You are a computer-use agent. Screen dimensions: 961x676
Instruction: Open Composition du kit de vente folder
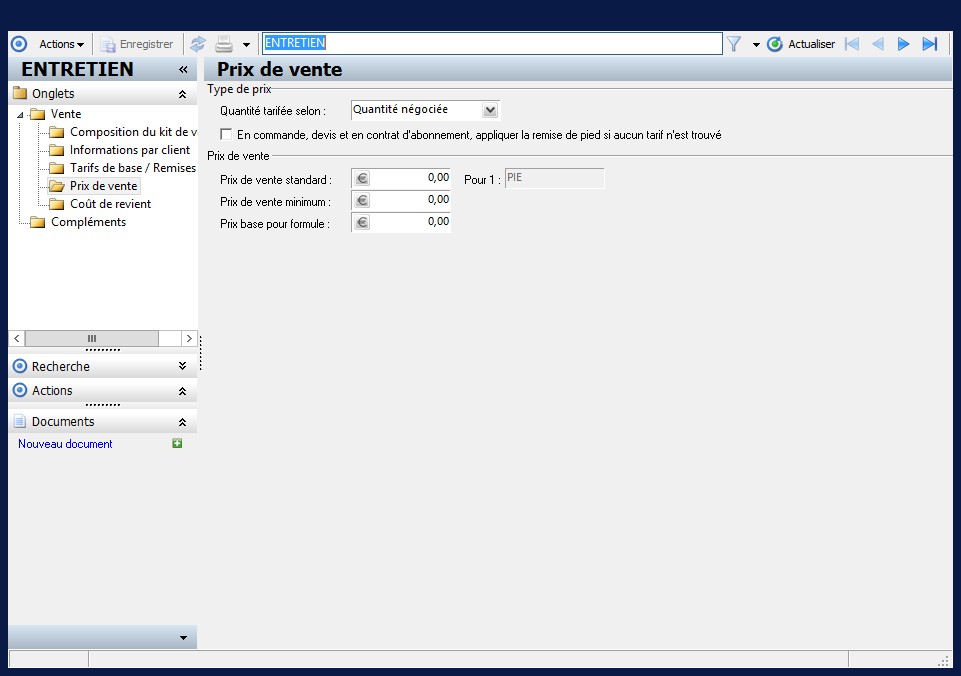tap(123, 132)
